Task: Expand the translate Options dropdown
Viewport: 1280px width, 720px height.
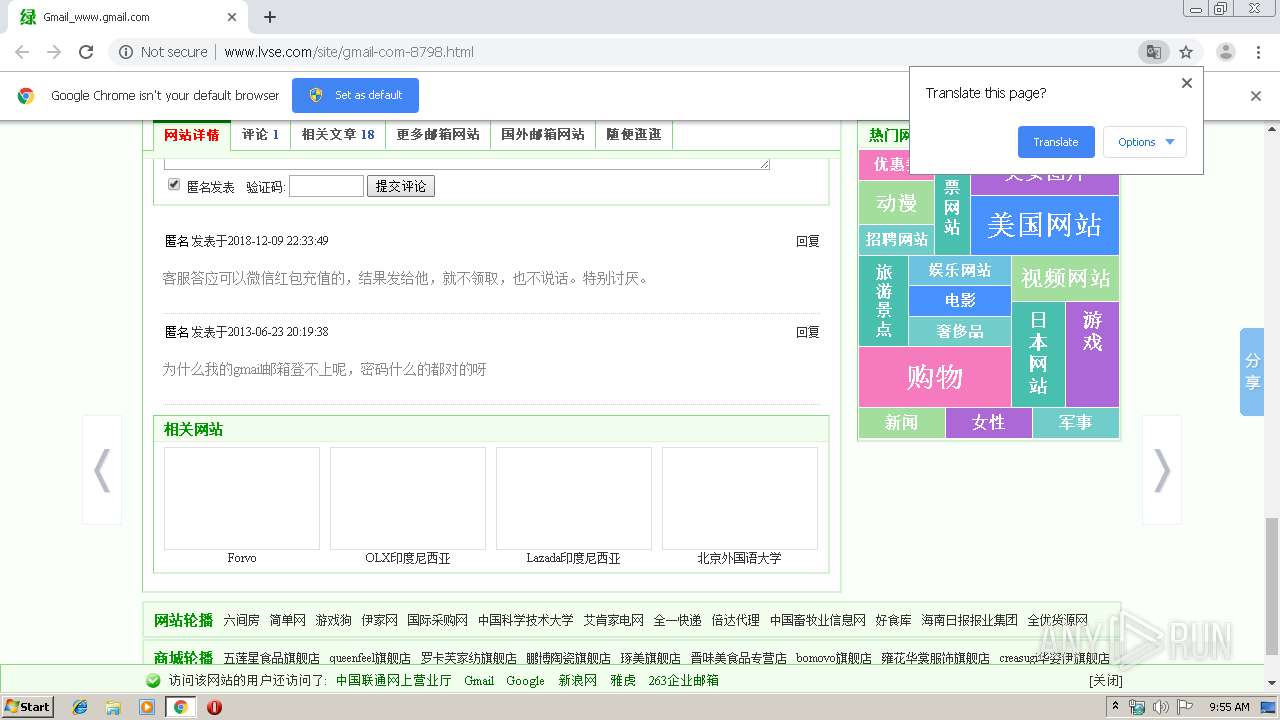Action: 1145,142
